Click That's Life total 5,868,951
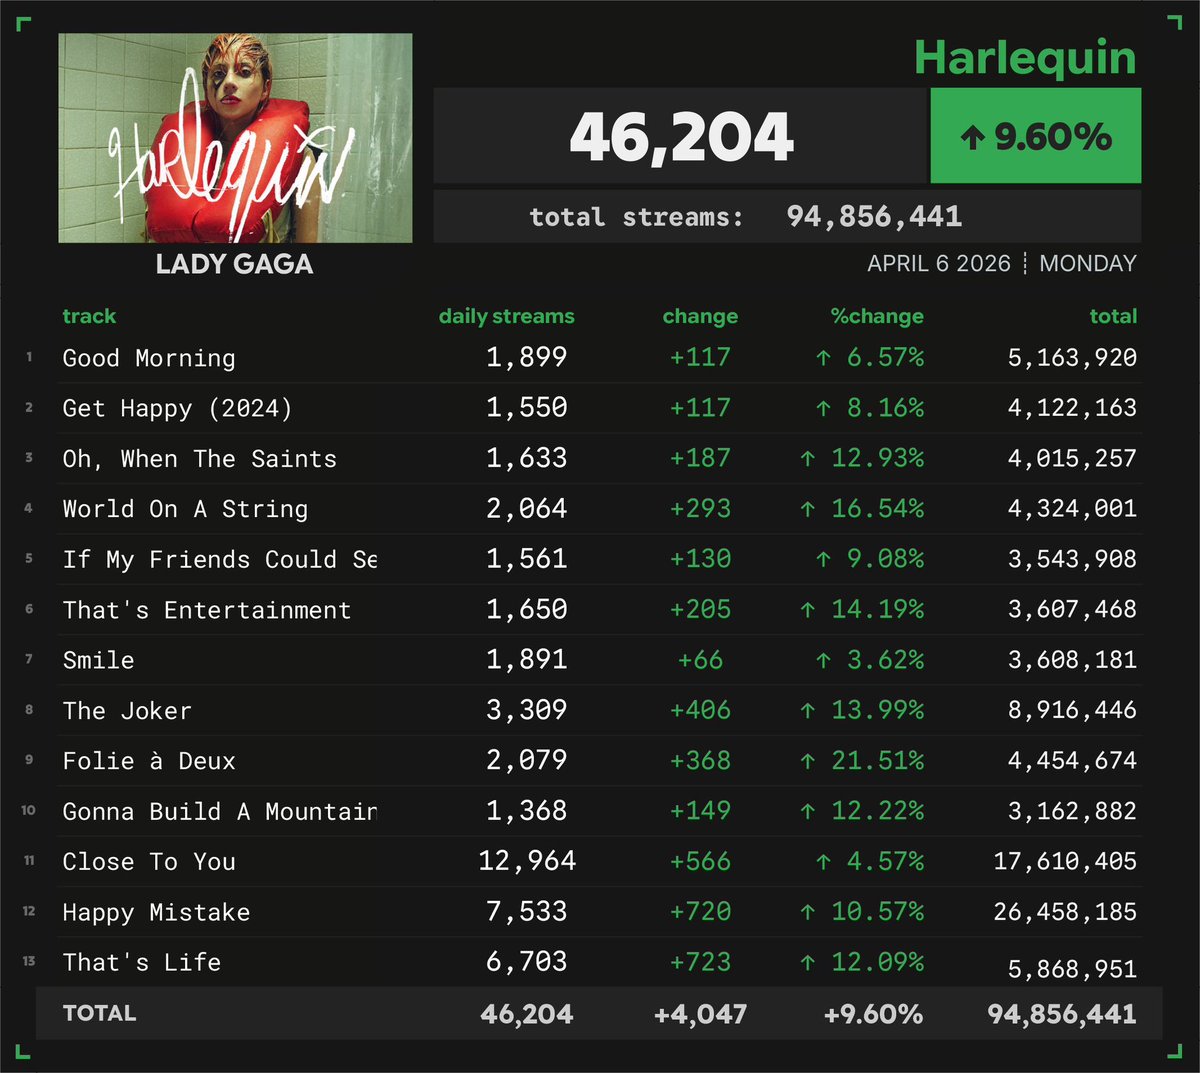Viewport: 1200px width, 1073px height. tap(1072, 969)
